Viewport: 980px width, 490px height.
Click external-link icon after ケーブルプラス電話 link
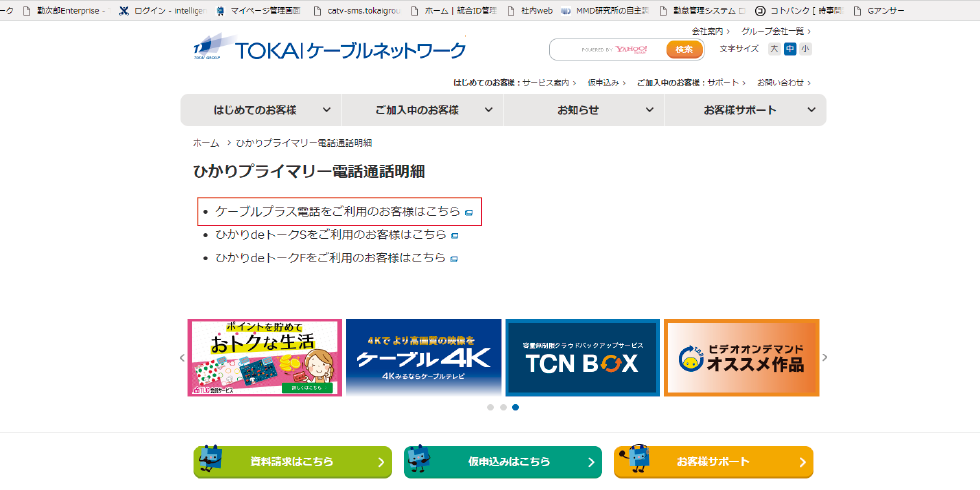click(469, 212)
